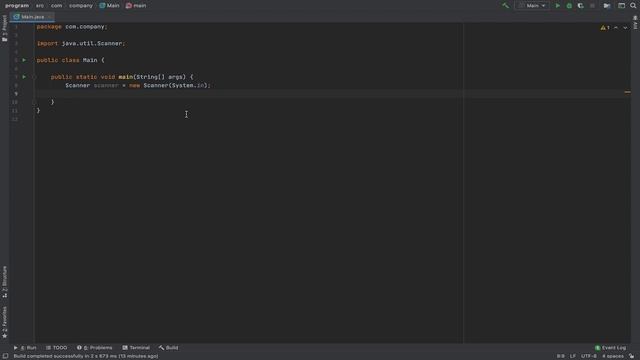Click line number 8 in the gutter
The image size is (640, 360).
[x=16, y=85]
